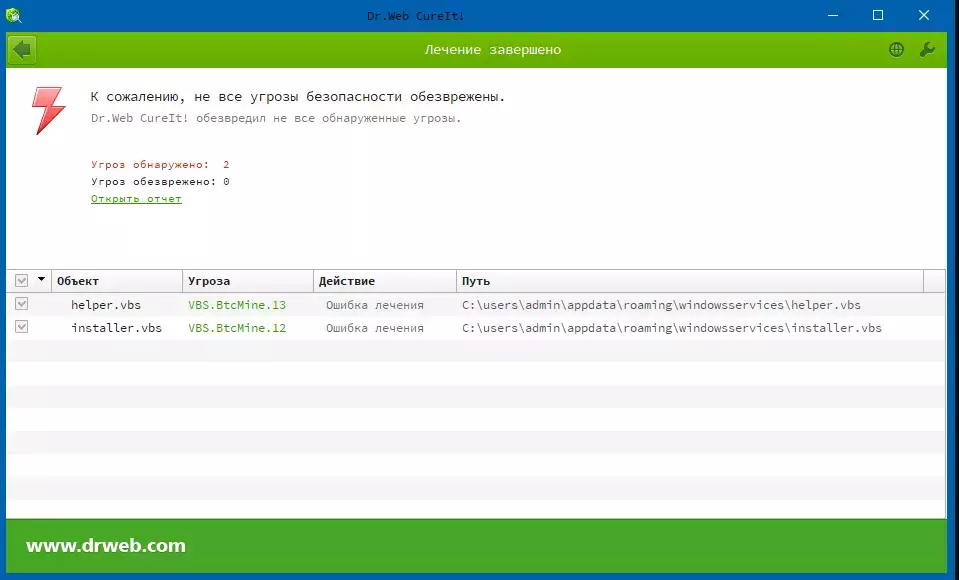Sort by the 'Действие' column header

click(385, 281)
